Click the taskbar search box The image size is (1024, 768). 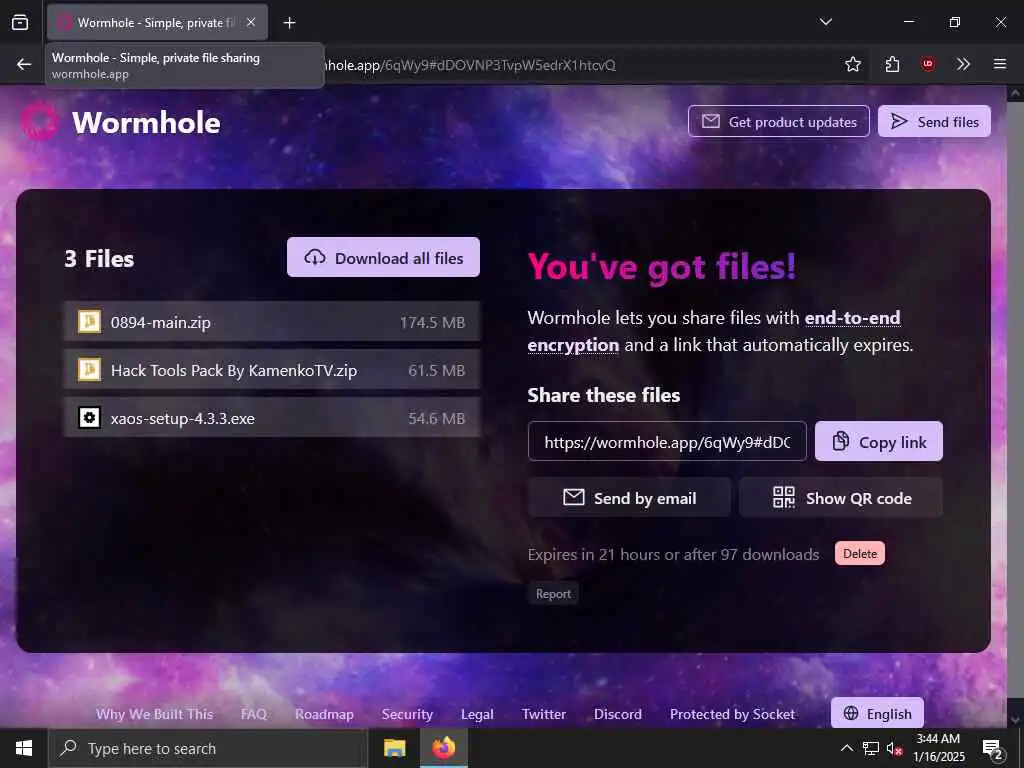tap(208, 748)
